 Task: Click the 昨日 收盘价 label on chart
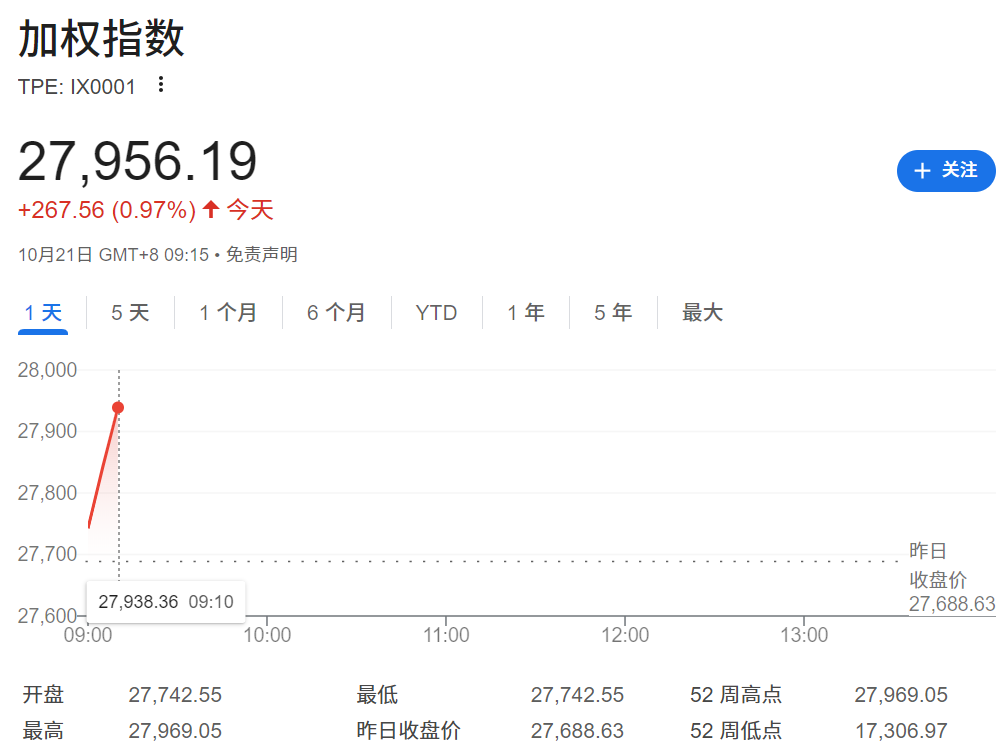coord(937,566)
